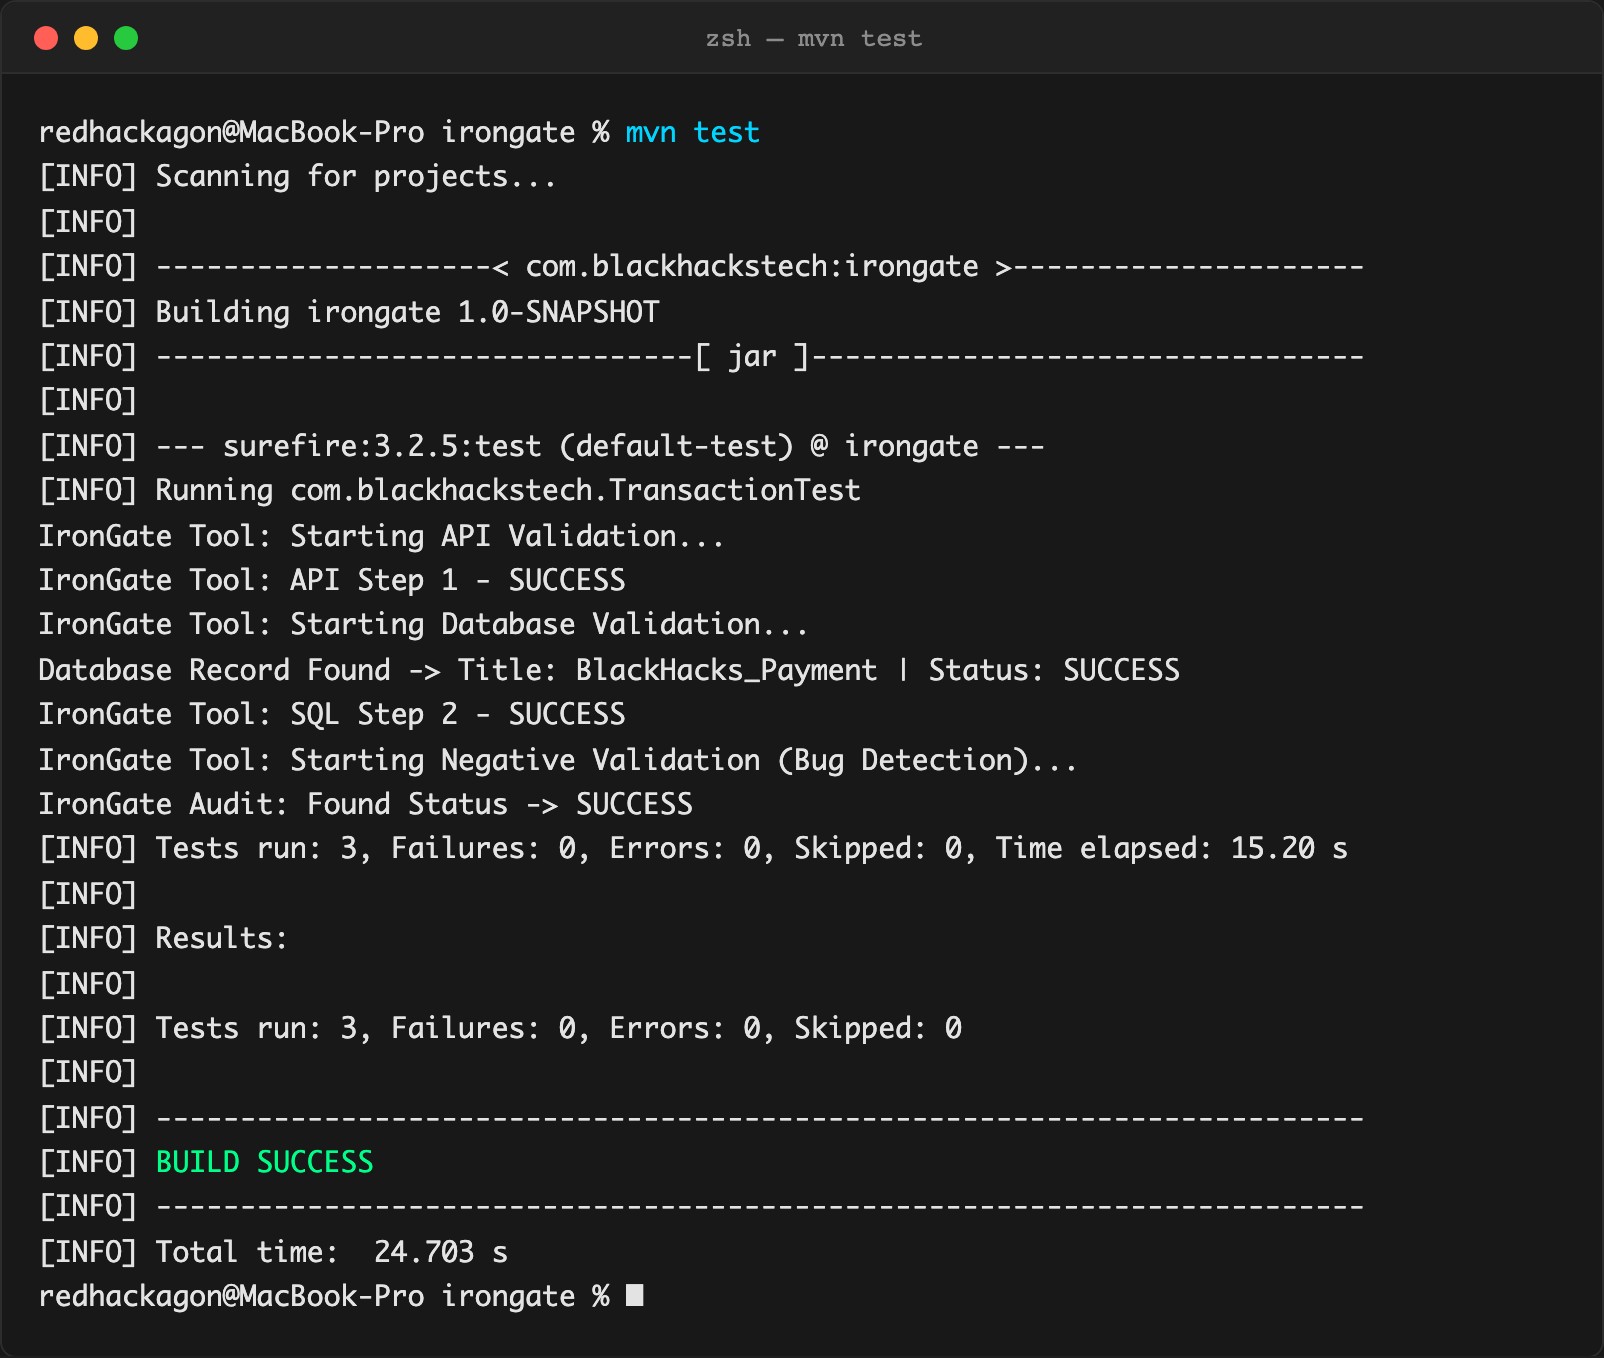Click the 'Building irongate 1.0-SNAPSHOT' line

349,311
